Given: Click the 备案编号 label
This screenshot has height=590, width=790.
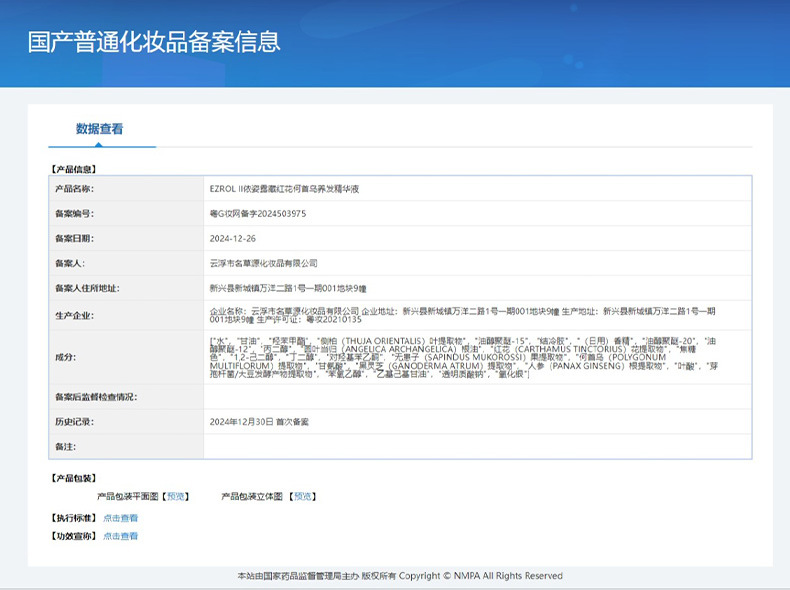Looking at the screenshot, I should [x=75, y=214].
